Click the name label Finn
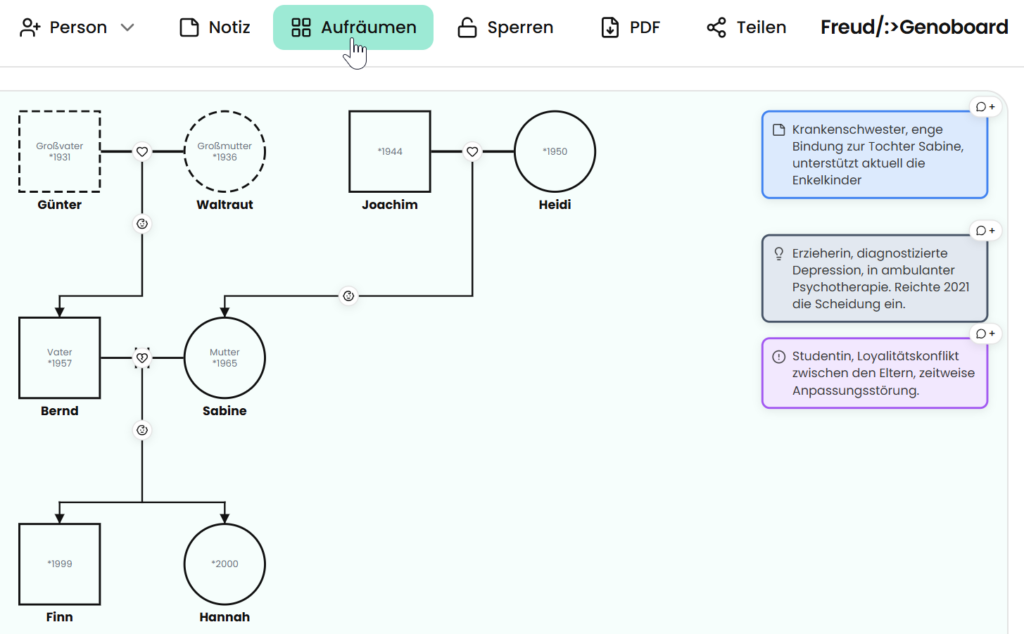1024x634 pixels. pos(59,618)
